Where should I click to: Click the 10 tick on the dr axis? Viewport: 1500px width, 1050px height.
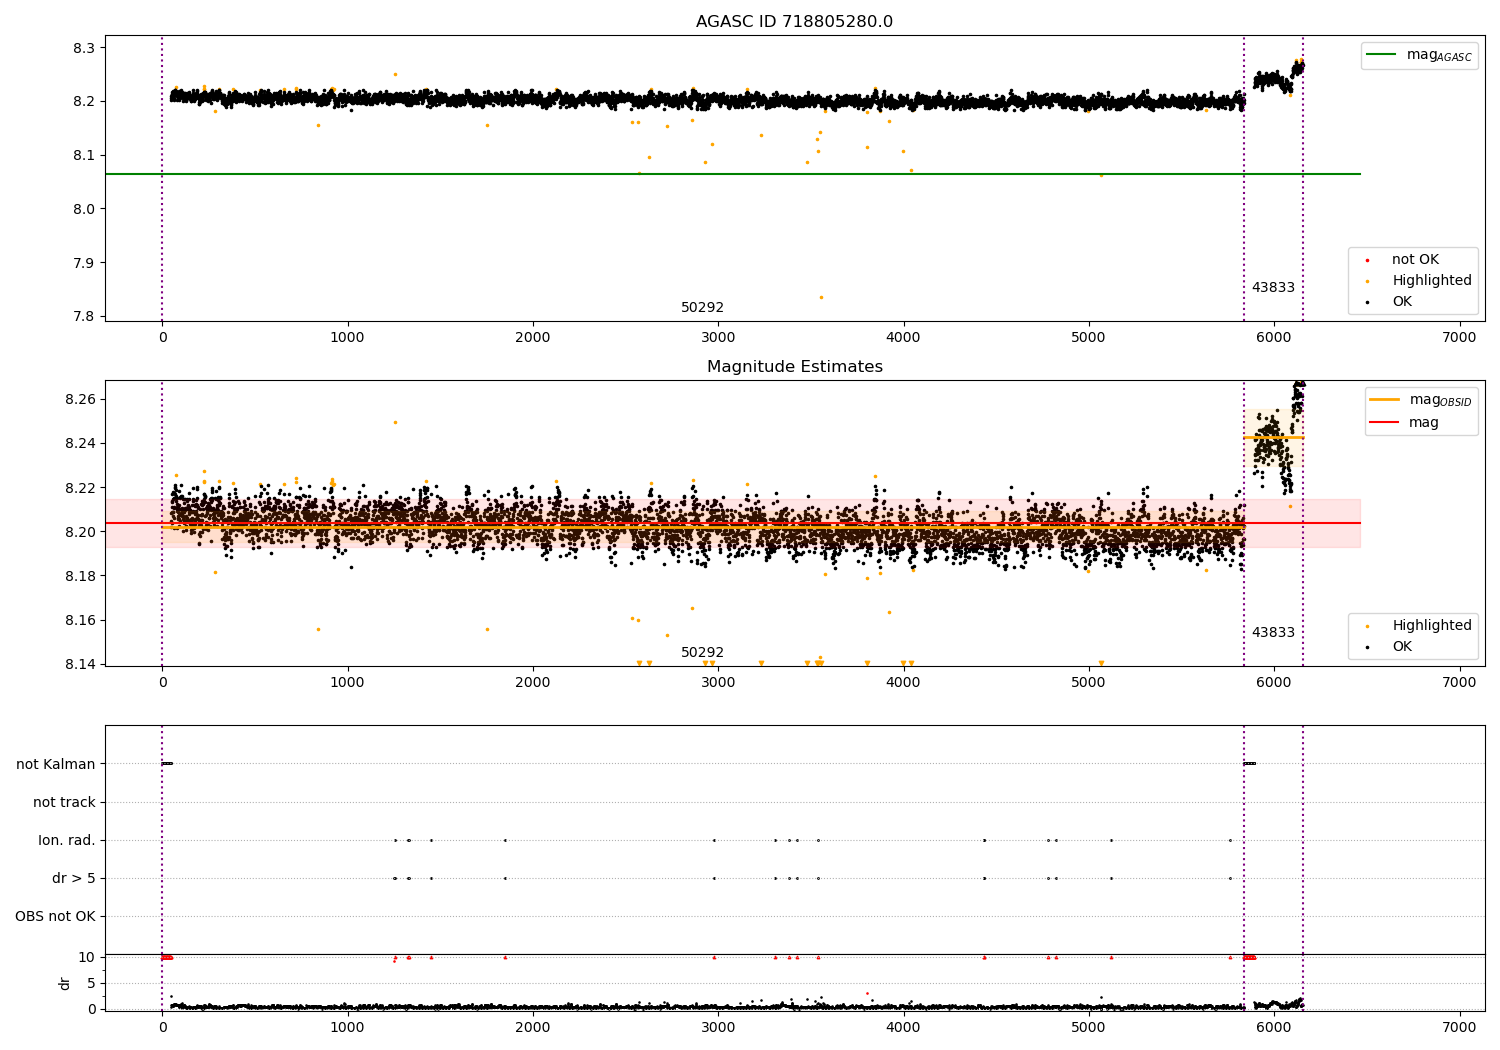pyautogui.click(x=87, y=957)
